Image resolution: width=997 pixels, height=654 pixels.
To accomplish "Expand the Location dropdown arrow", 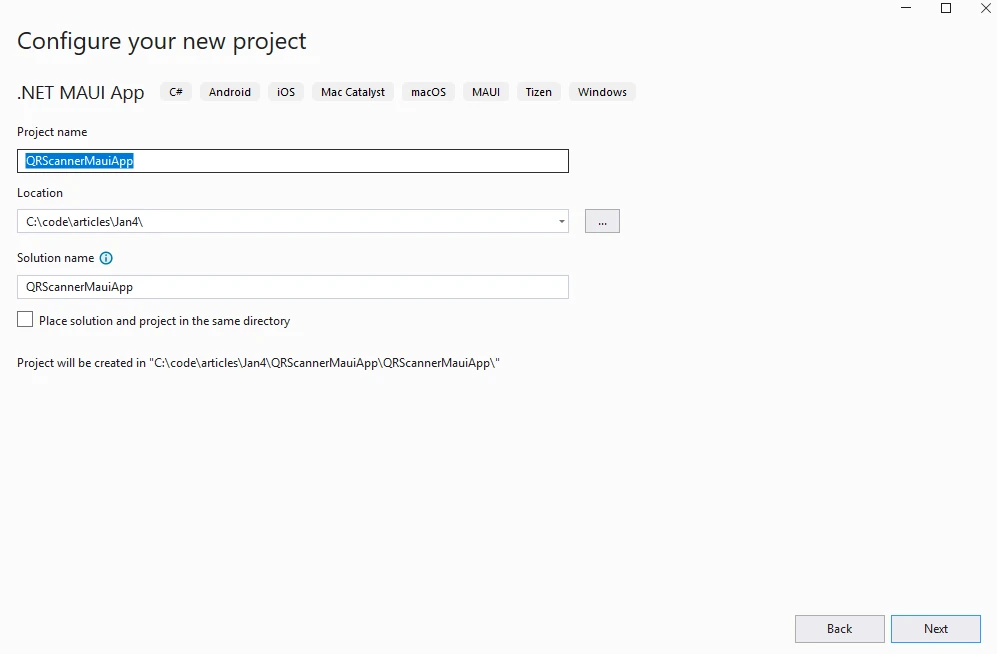I will pos(561,221).
